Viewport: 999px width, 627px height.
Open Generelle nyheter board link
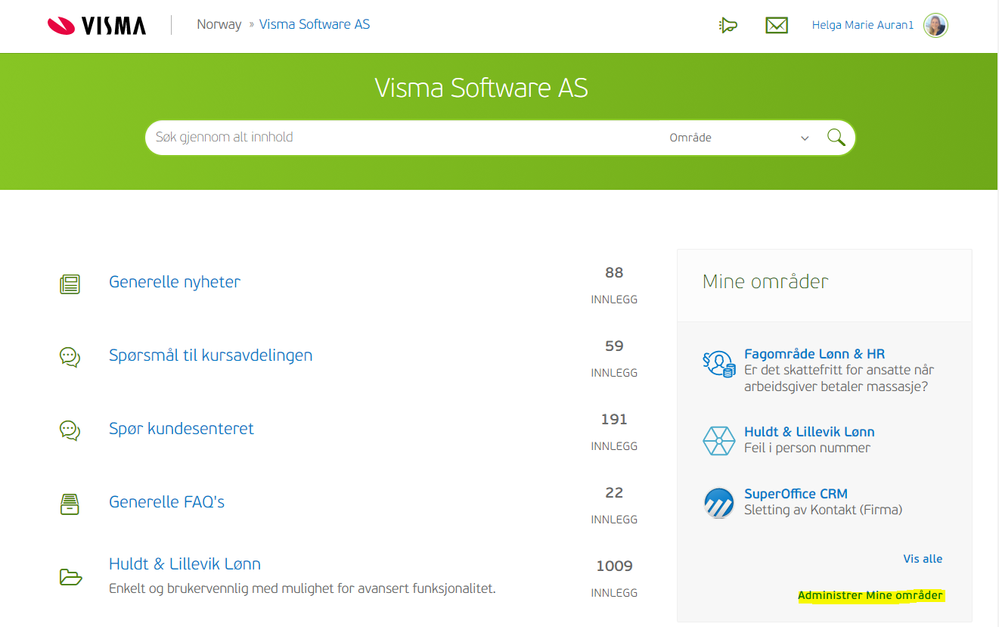coord(174,282)
